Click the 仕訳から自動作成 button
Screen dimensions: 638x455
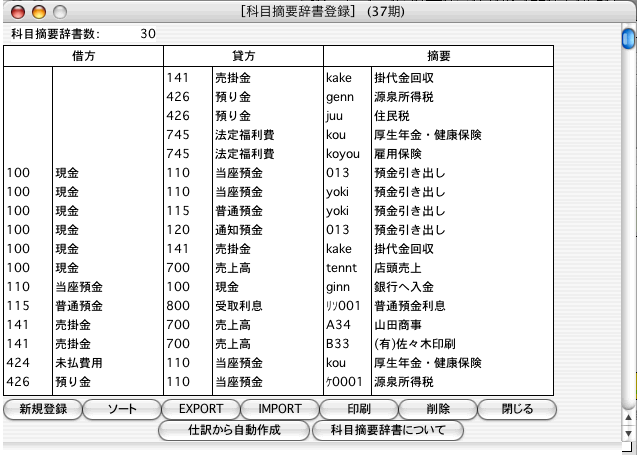pyautogui.click(x=233, y=430)
